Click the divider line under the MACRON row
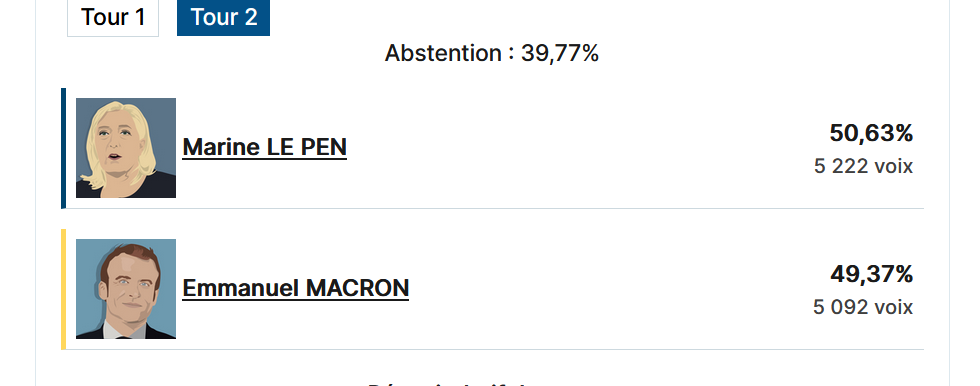 point(492,350)
